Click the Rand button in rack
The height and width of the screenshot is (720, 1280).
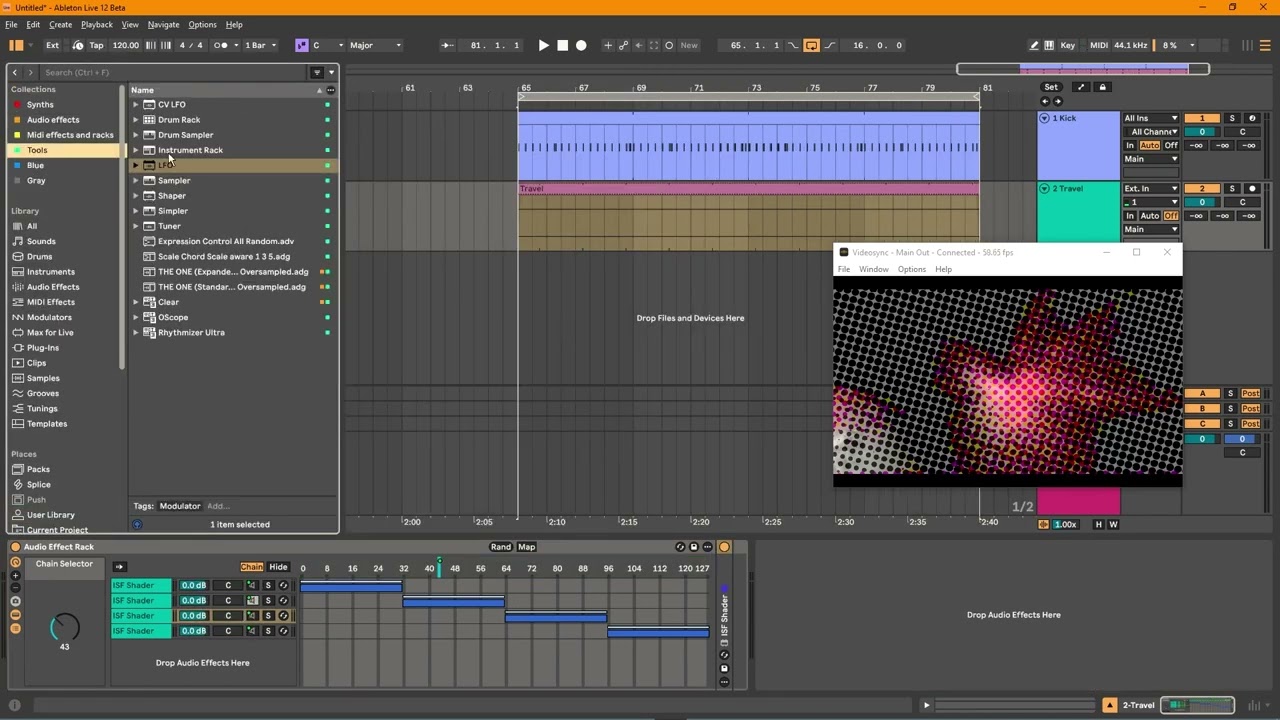(500, 547)
